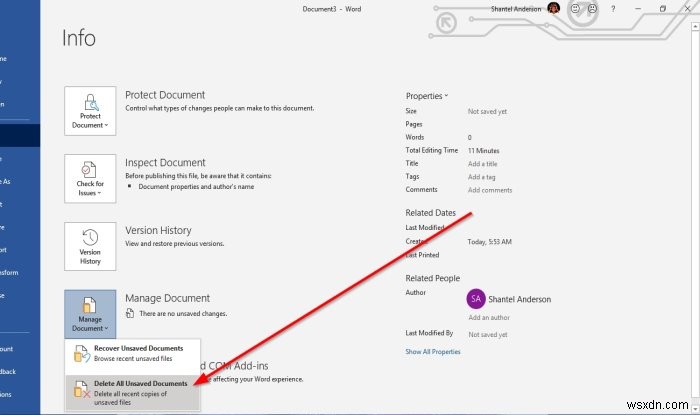Image resolution: width=700 pixels, height=415 pixels.
Task: Click the Version History heading
Action: pyautogui.click(x=158, y=230)
